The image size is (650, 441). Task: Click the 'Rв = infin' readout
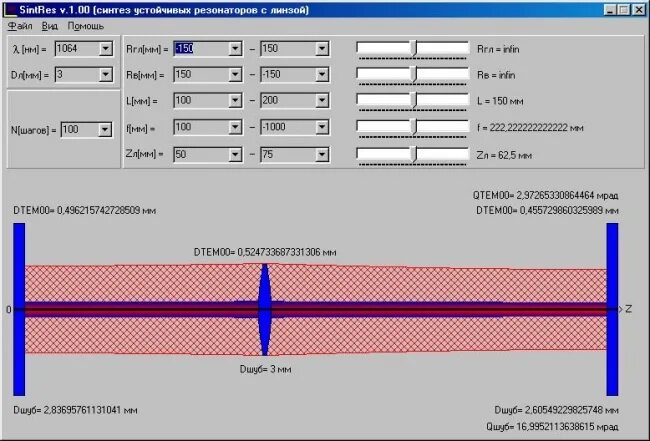496,75
